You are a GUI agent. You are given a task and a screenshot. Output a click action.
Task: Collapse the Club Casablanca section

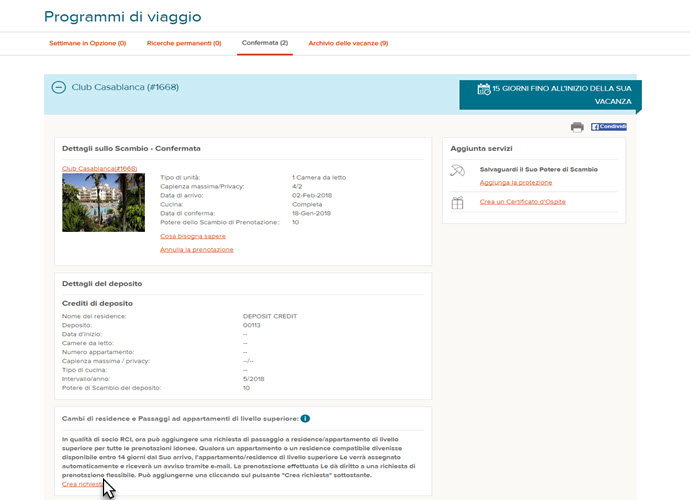[59, 87]
